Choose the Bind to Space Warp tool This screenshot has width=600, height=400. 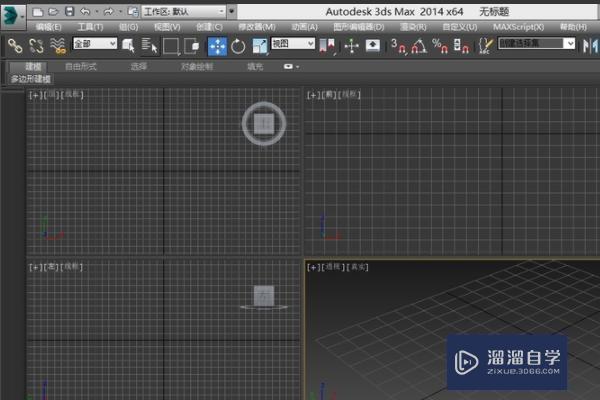tap(58, 46)
